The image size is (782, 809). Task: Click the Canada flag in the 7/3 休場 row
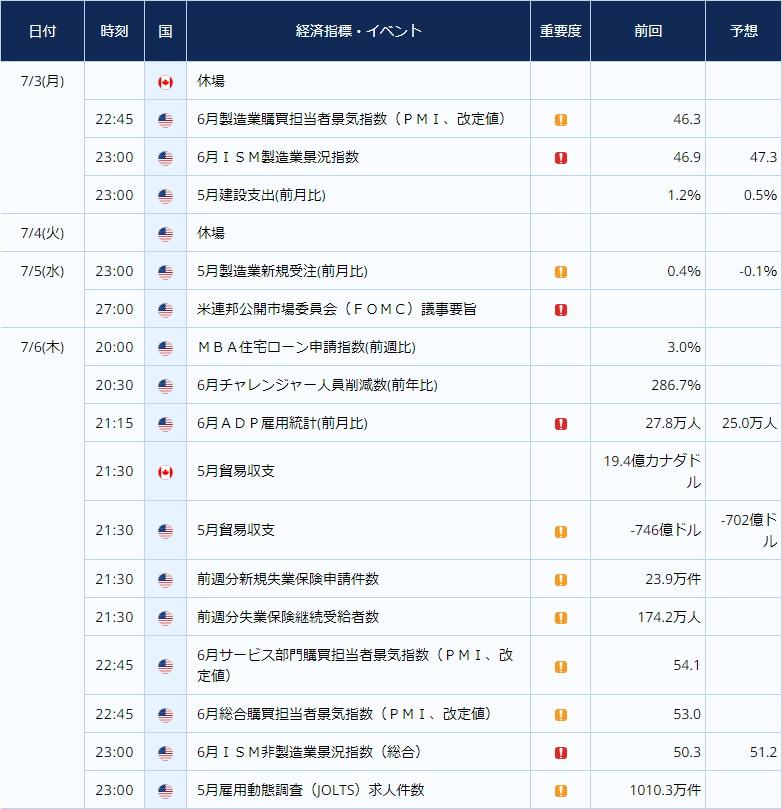[x=165, y=82]
